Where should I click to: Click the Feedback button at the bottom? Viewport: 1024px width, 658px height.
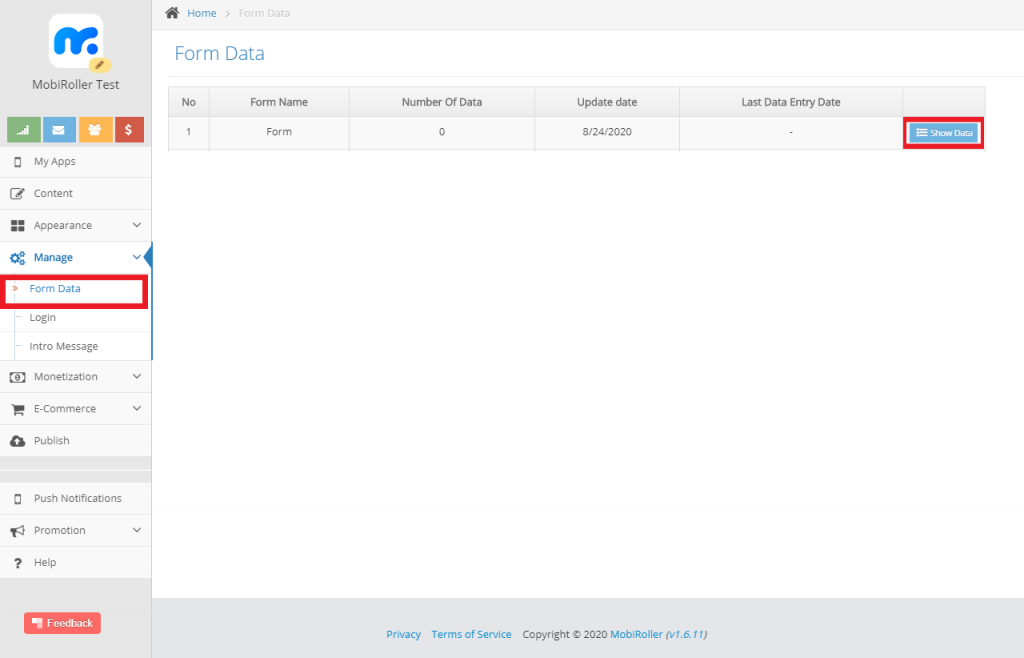(62, 622)
